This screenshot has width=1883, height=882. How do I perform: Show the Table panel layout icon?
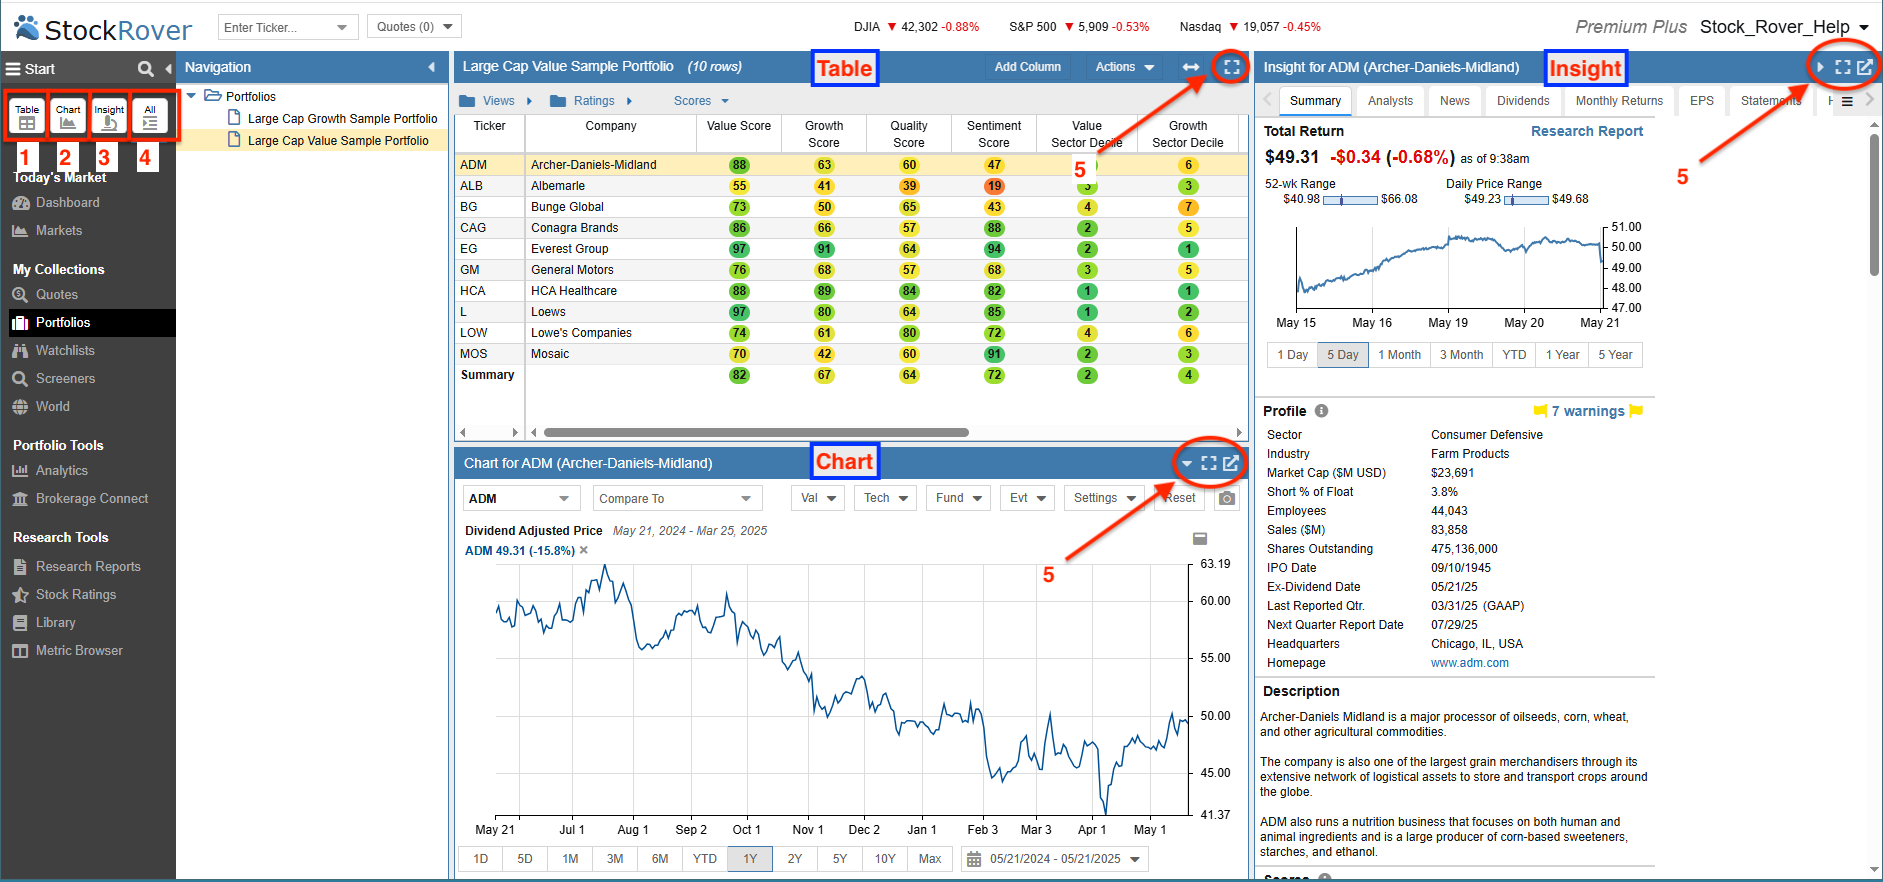pyautogui.click(x=27, y=116)
